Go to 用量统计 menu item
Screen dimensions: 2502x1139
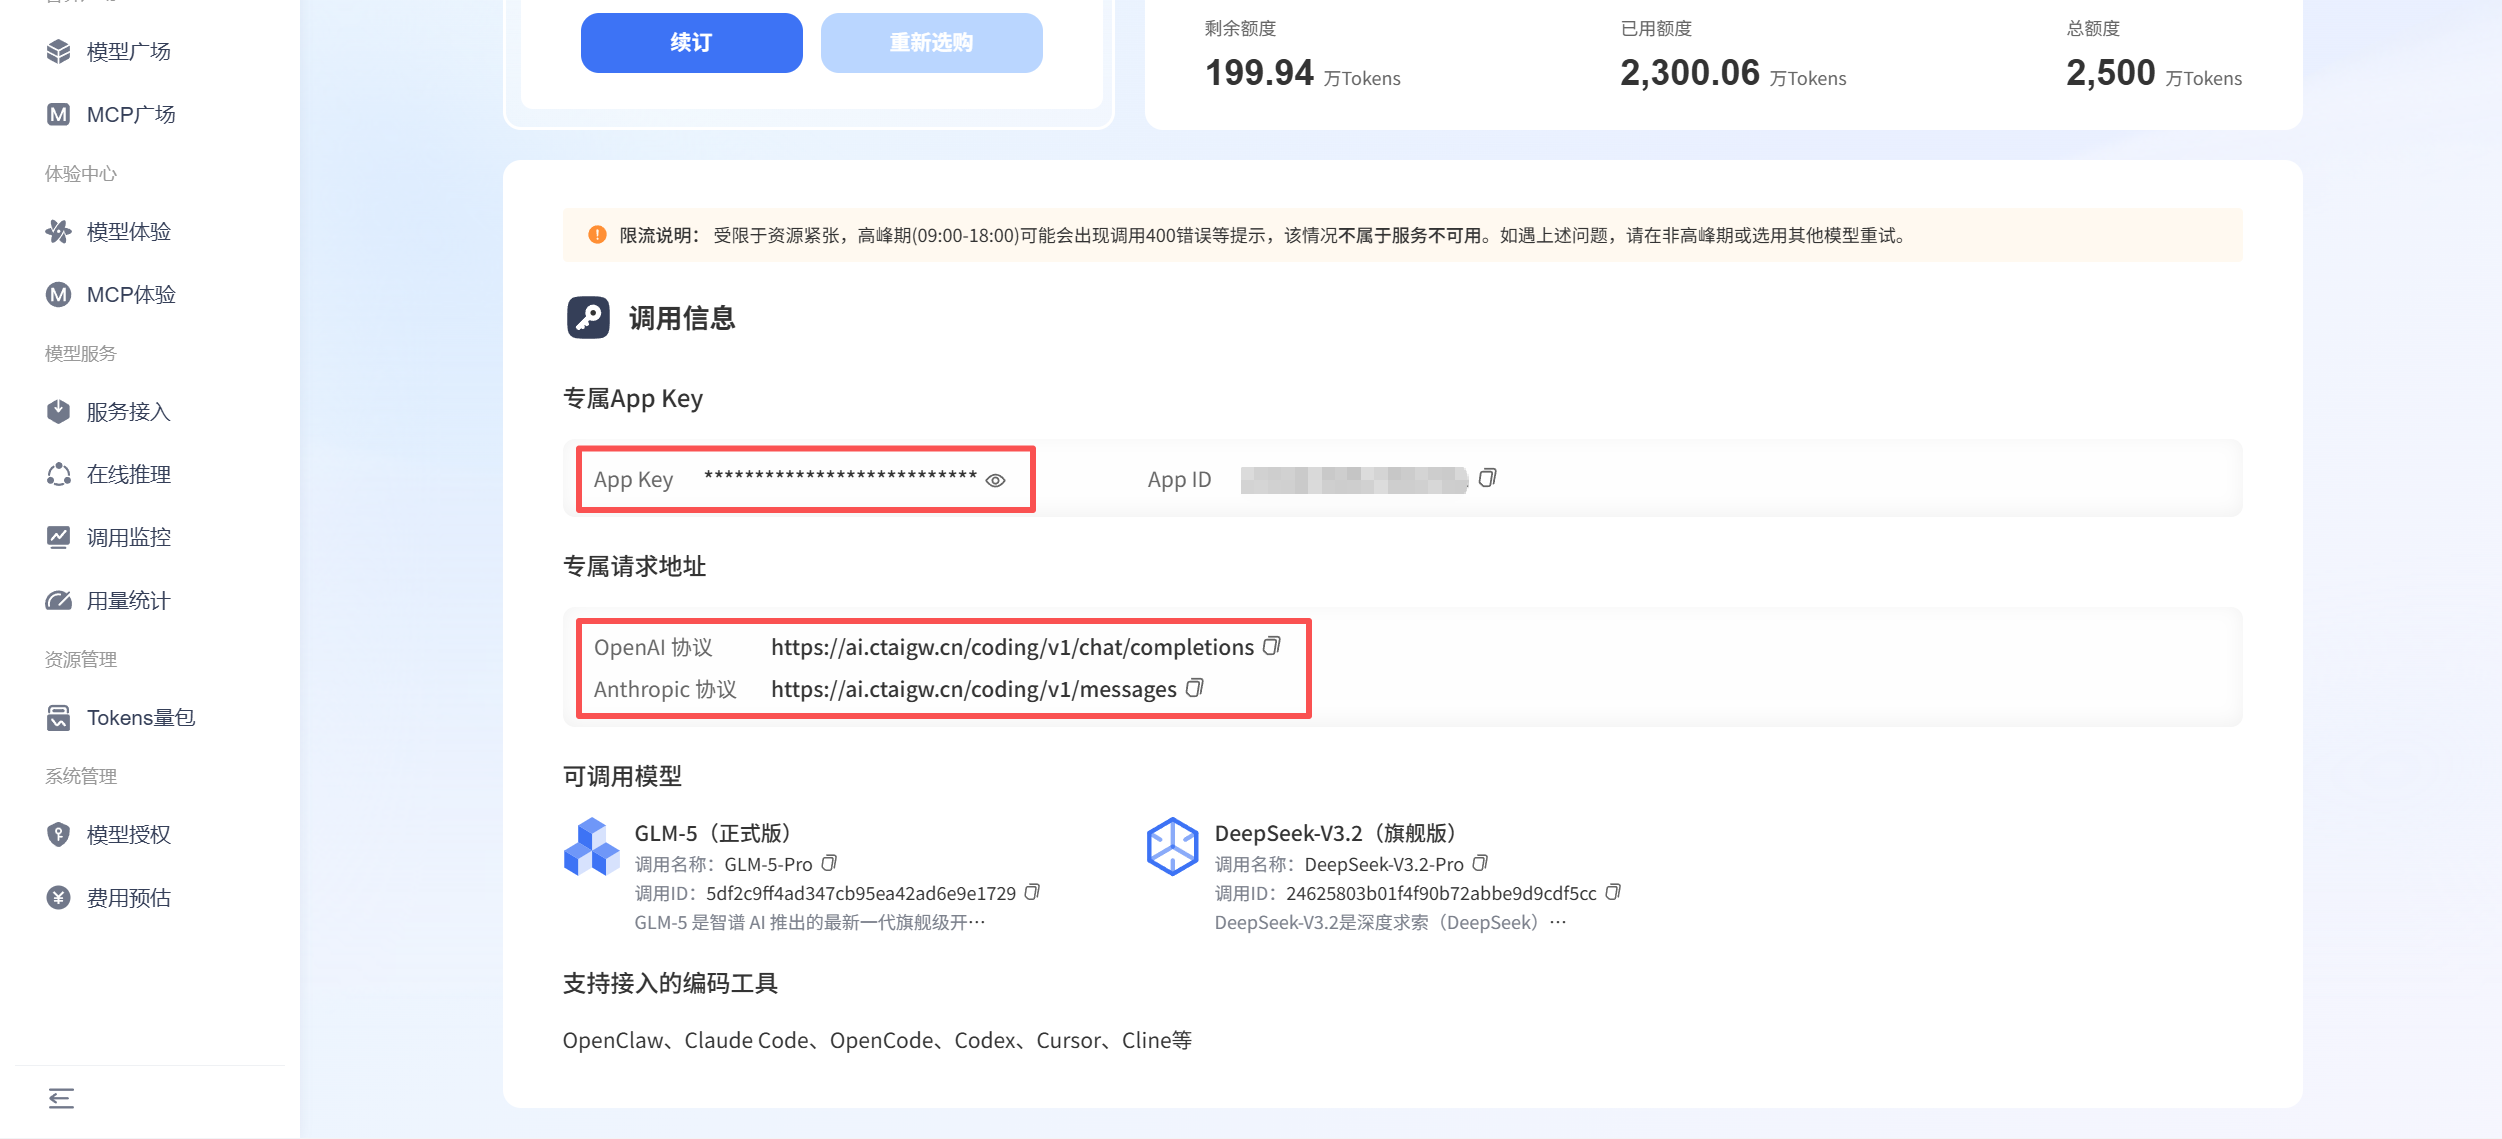(x=129, y=600)
